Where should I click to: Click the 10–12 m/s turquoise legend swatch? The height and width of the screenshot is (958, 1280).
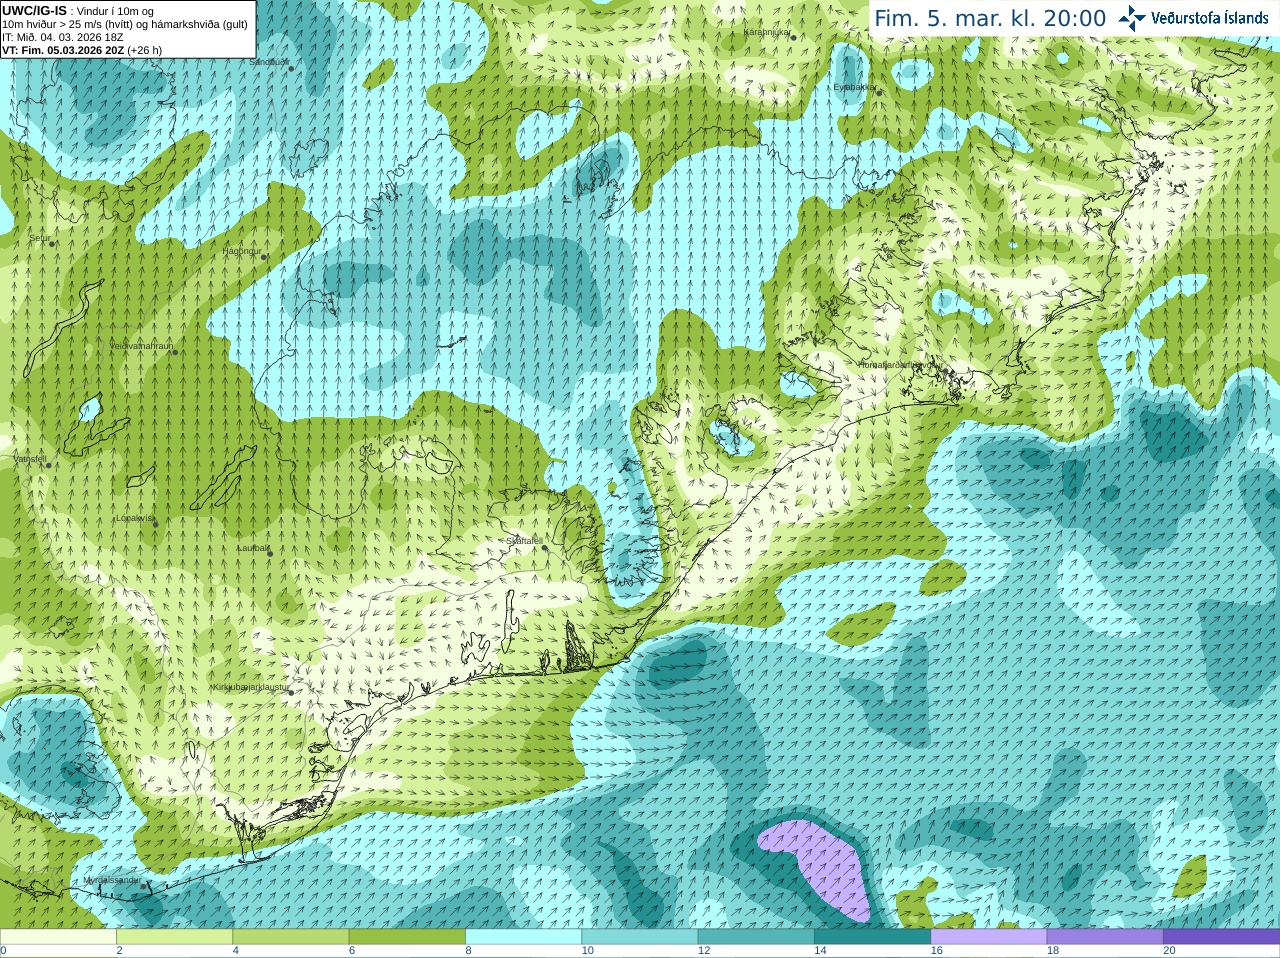click(x=639, y=937)
